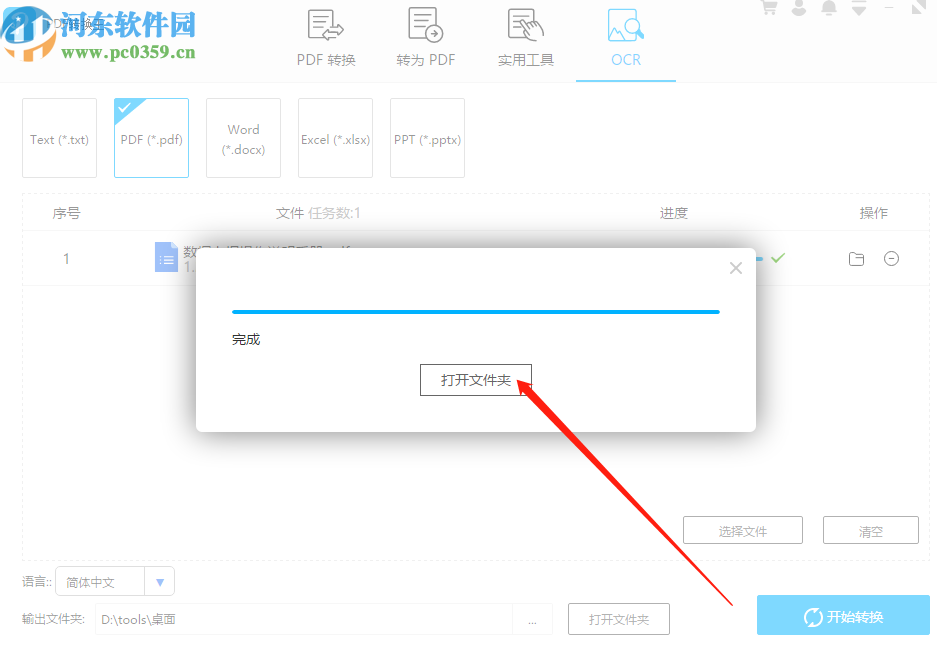Close the completion dialog with X
The image size is (937, 645).
tap(736, 268)
